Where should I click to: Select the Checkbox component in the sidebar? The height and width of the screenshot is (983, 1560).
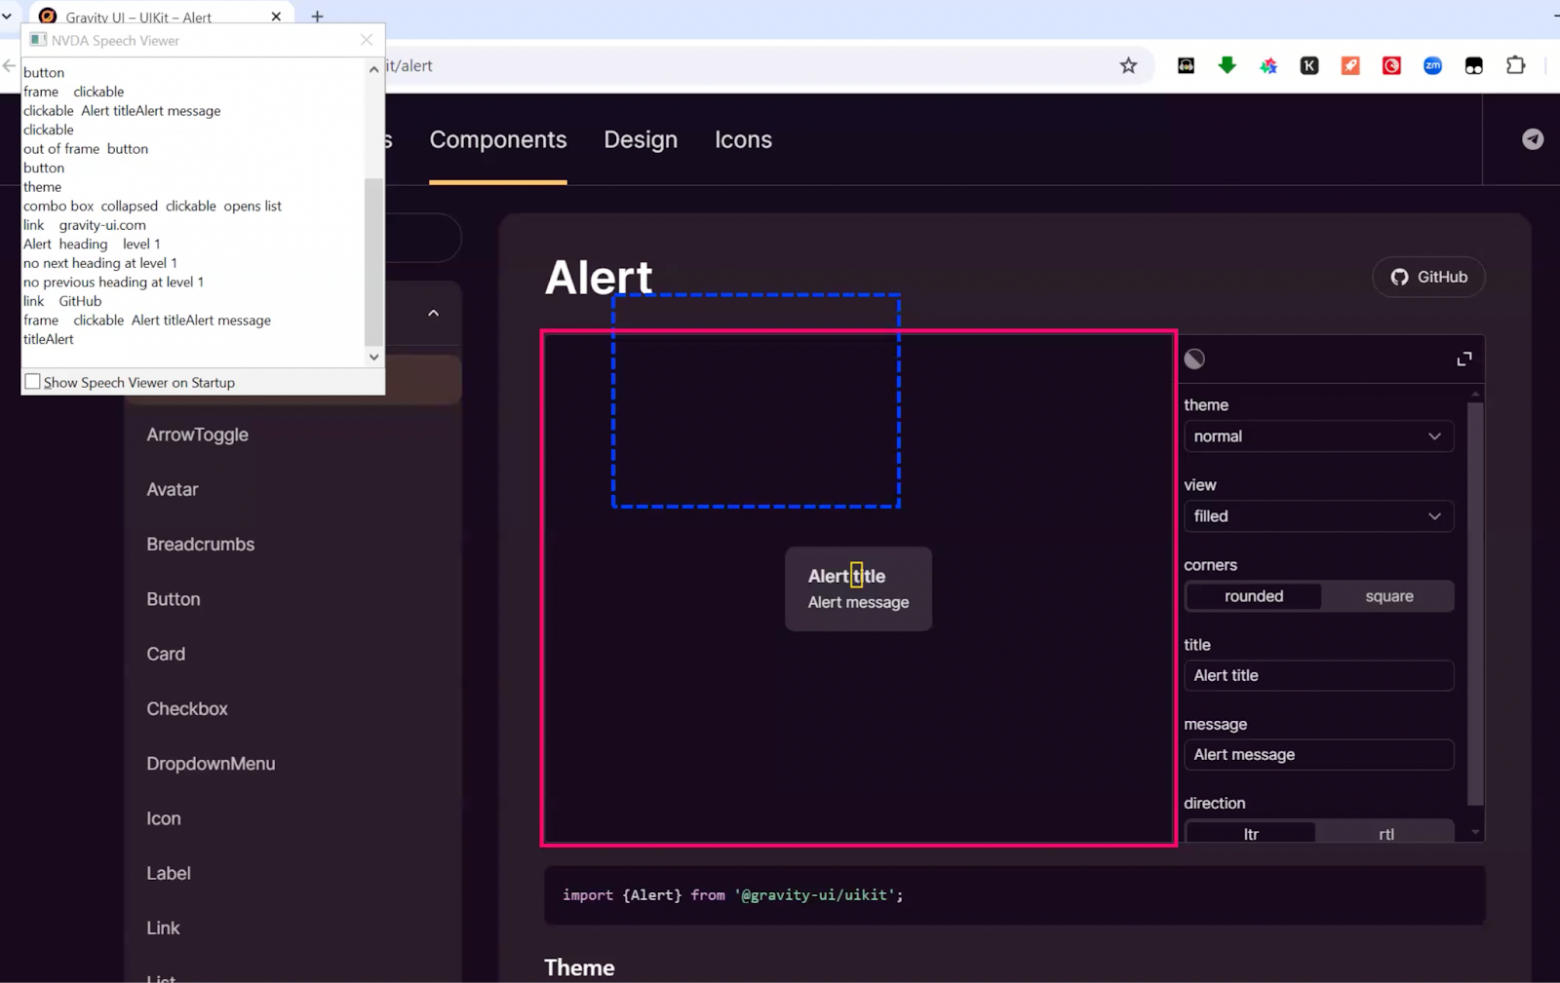[x=187, y=708]
